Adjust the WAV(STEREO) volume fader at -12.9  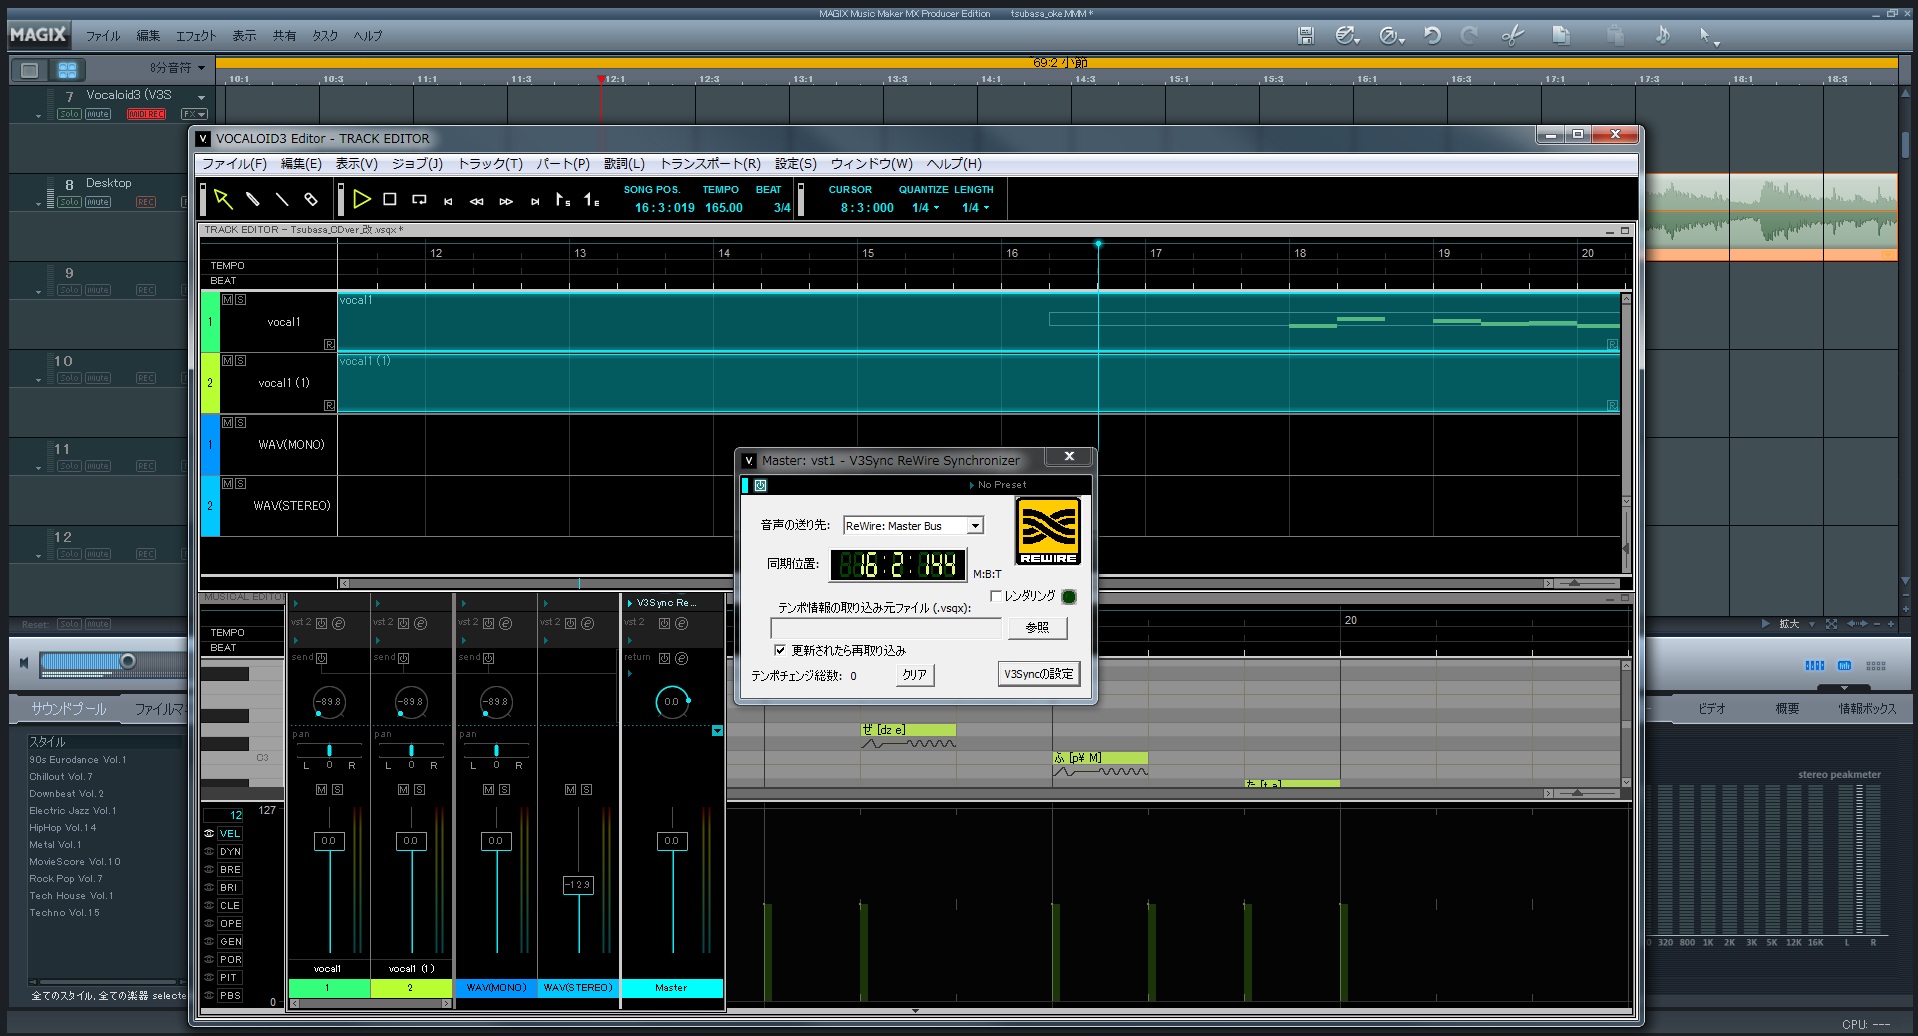(x=578, y=885)
